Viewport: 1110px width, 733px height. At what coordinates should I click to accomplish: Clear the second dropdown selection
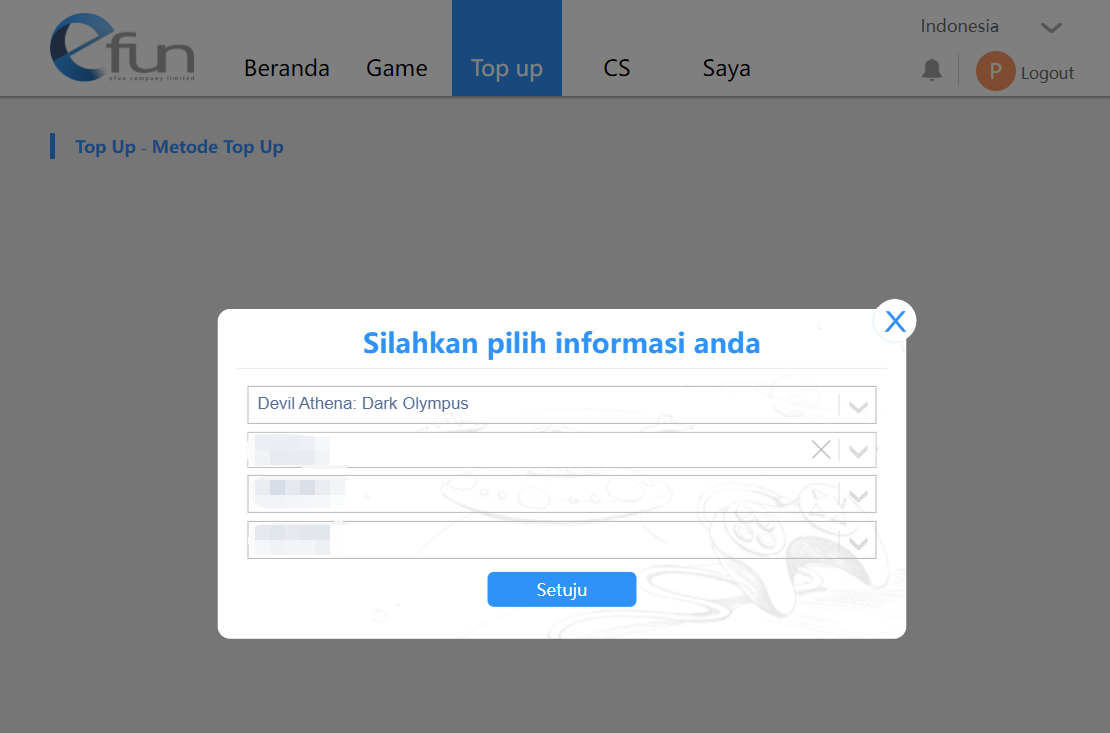coord(820,450)
